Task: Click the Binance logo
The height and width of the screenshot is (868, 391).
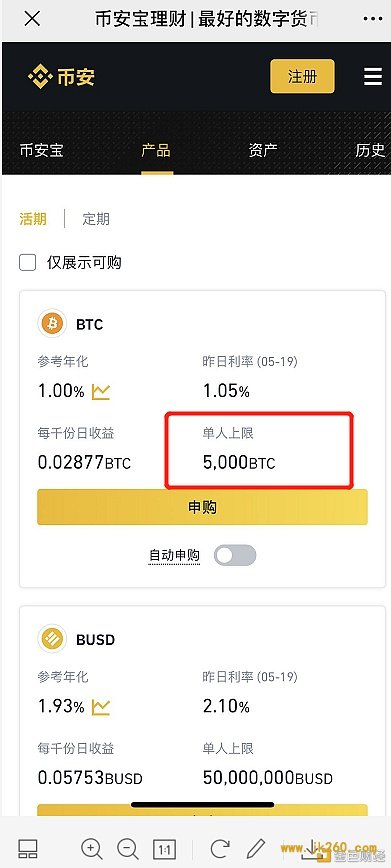Action: [61, 77]
